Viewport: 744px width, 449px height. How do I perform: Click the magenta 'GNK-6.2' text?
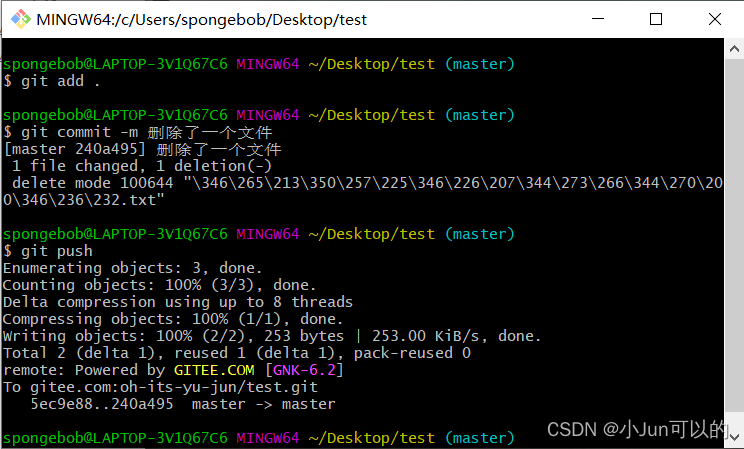[304, 370]
